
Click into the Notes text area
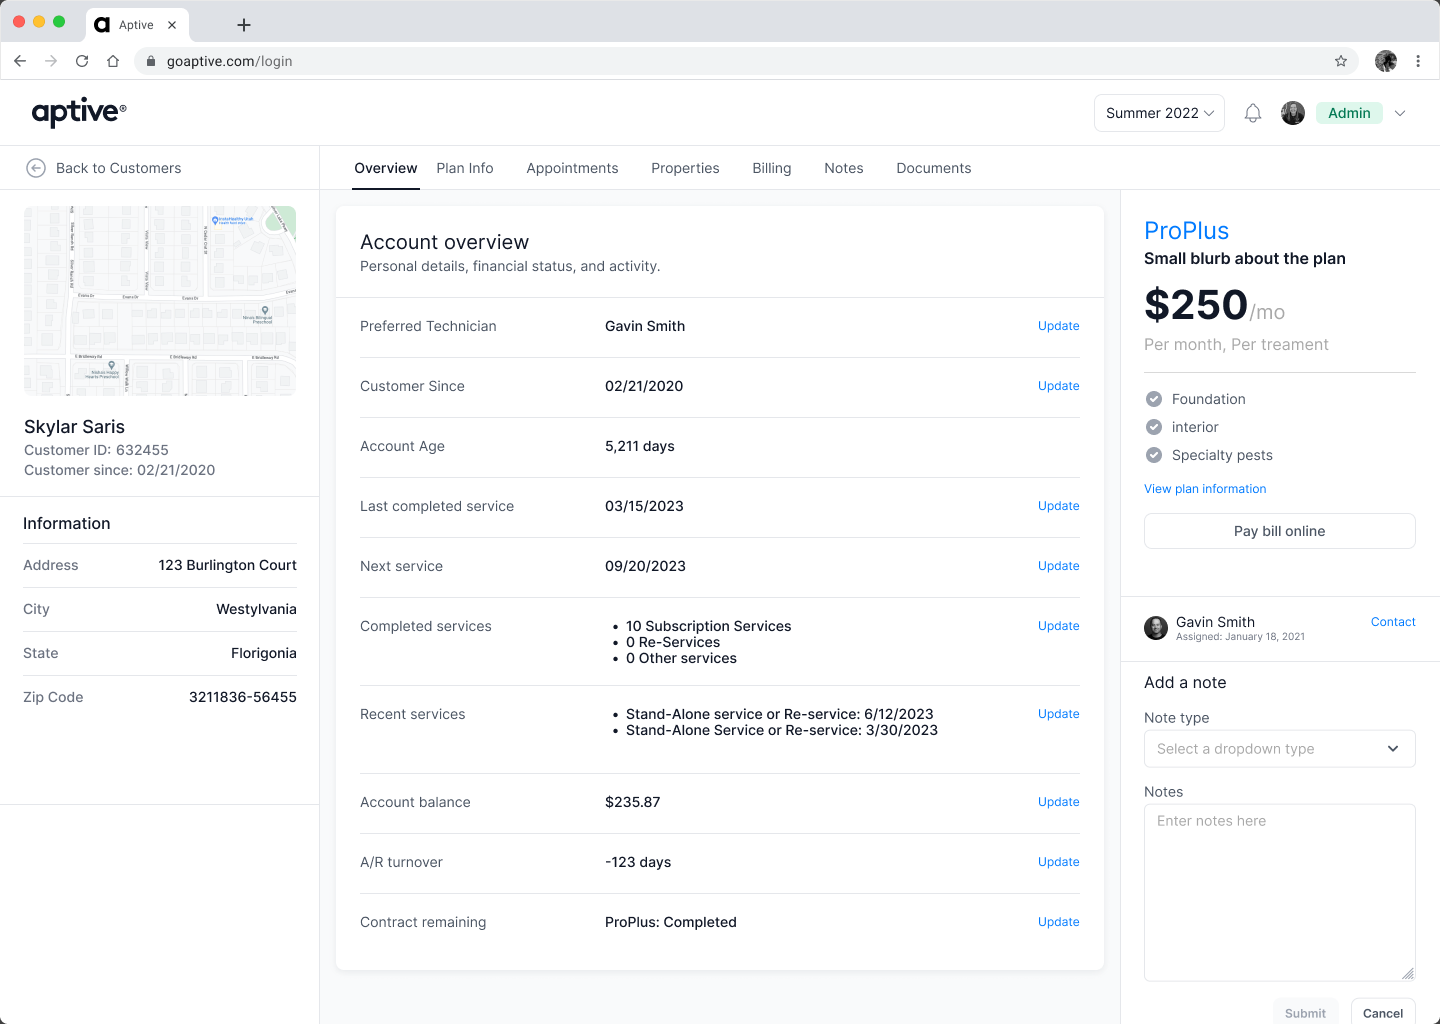coord(1280,893)
